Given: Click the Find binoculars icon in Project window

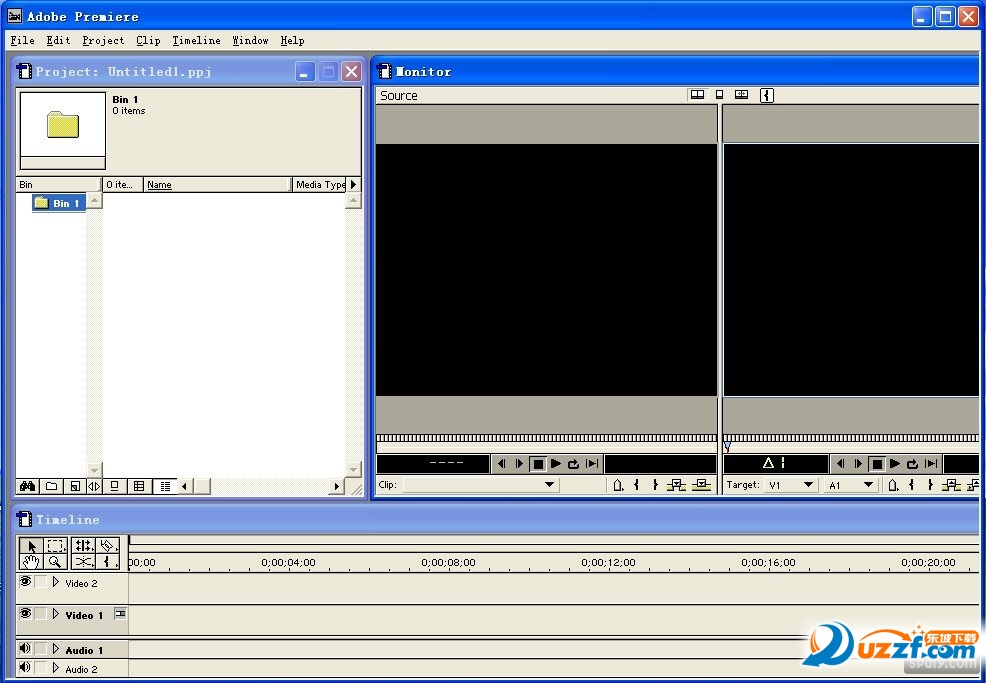Looking at the screenshot, I should (x=28, y=486).
